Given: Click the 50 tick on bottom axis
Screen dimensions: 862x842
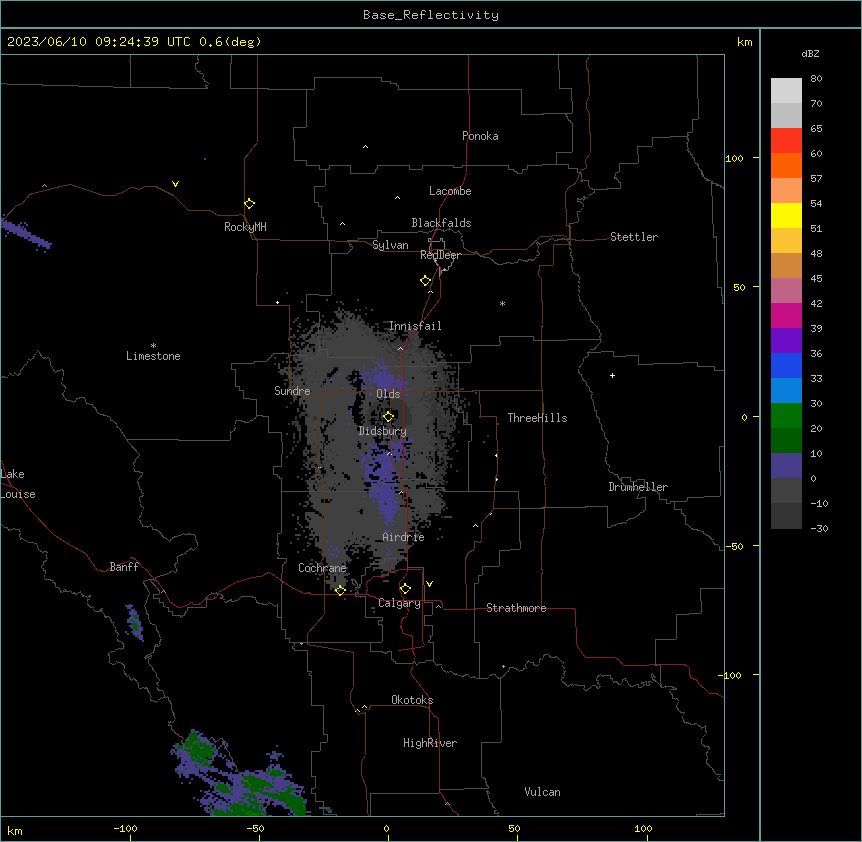Looking at the screenshot, I should 514,828.
